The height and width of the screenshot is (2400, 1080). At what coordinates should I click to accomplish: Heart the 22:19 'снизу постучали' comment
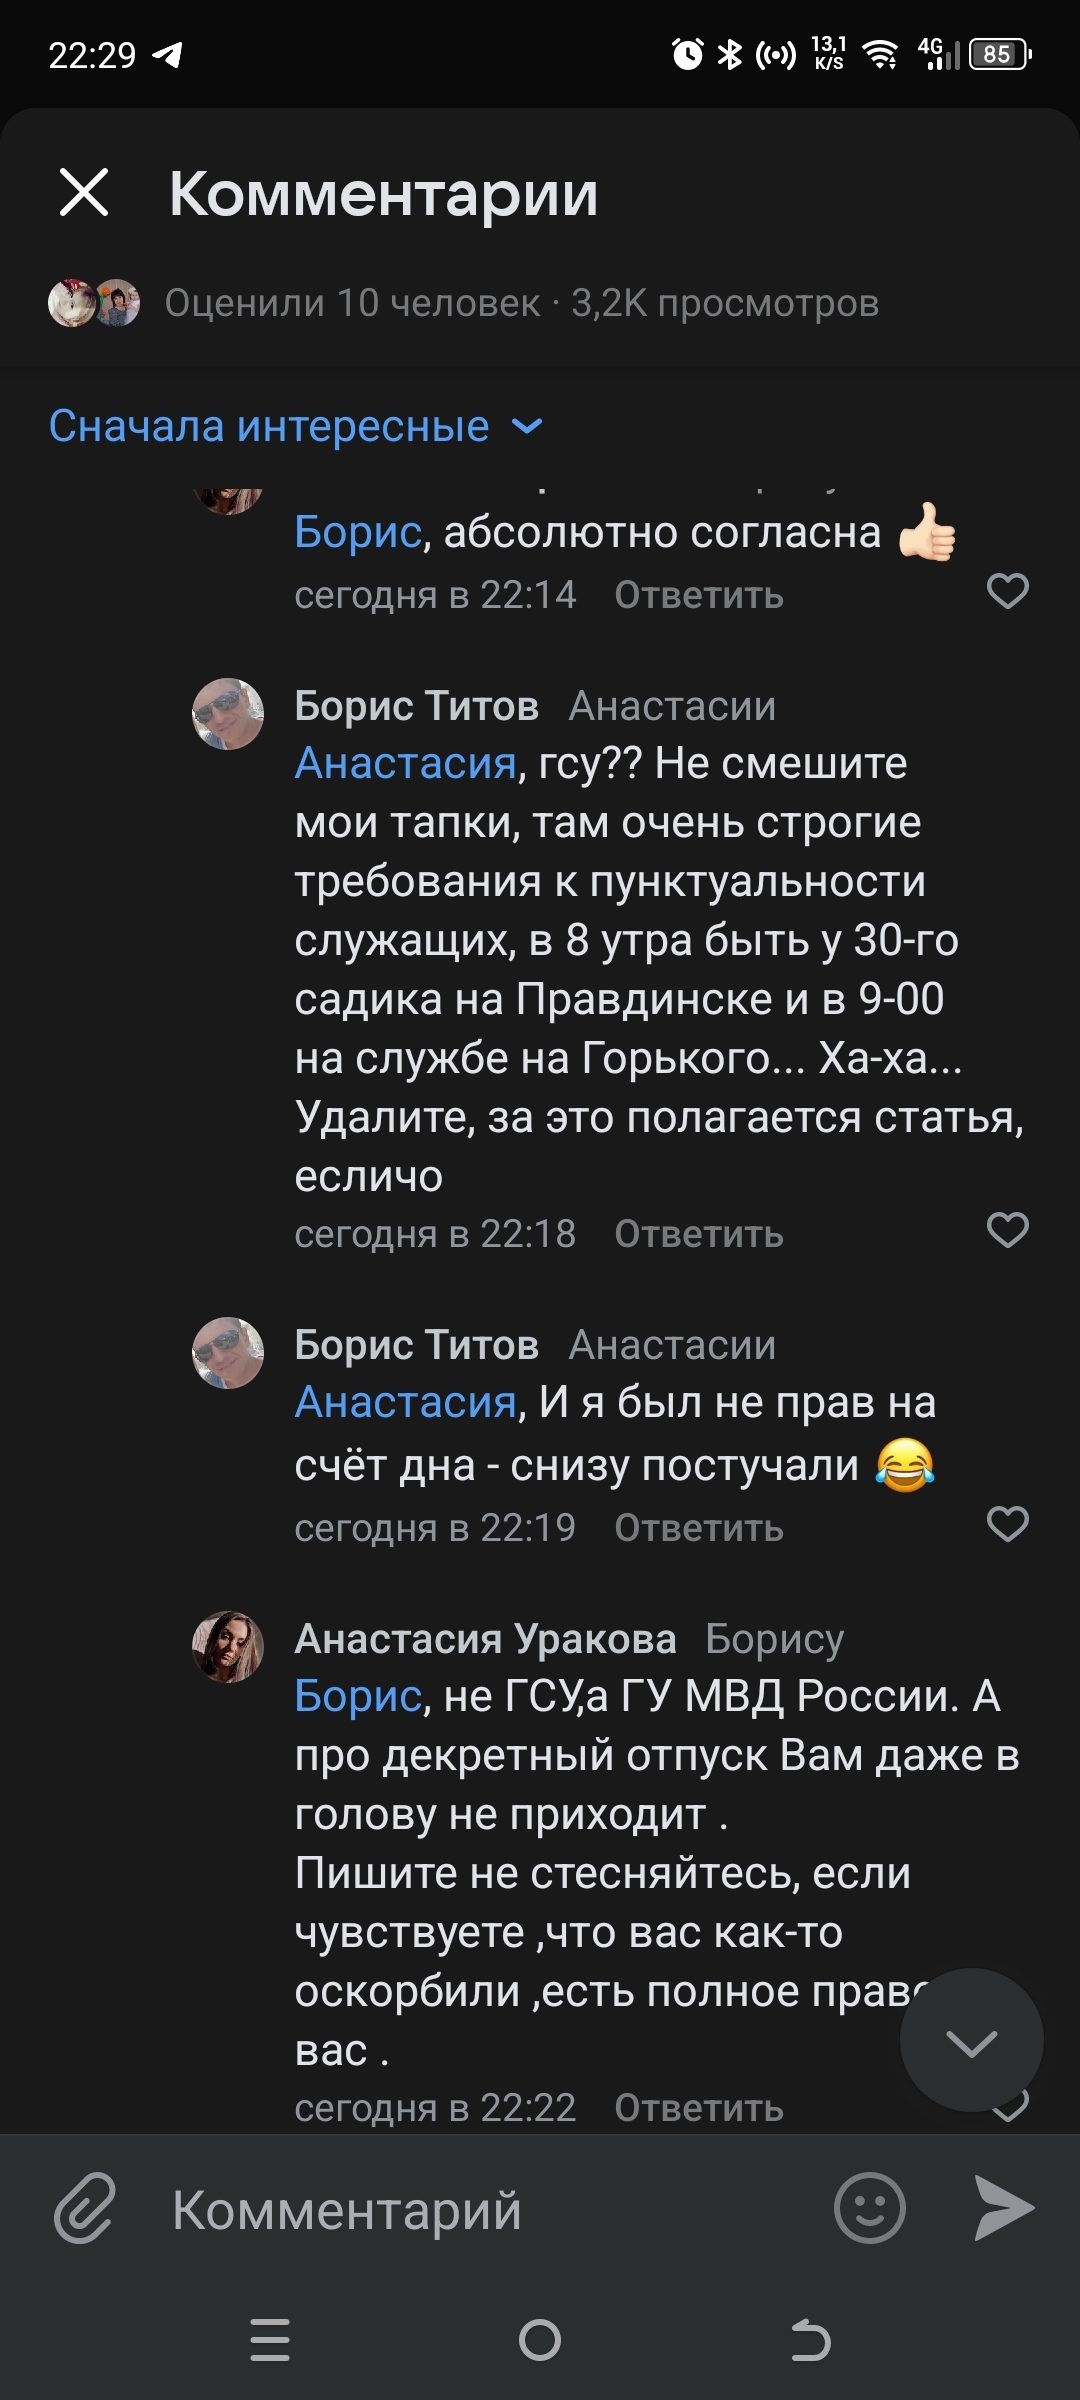coord(1007,1524)
